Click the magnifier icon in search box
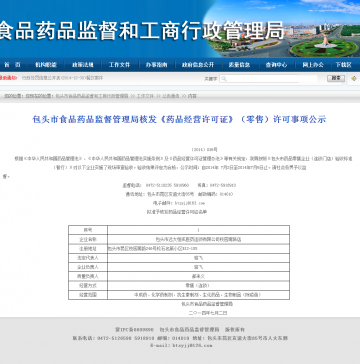 [x=224, y=79]
